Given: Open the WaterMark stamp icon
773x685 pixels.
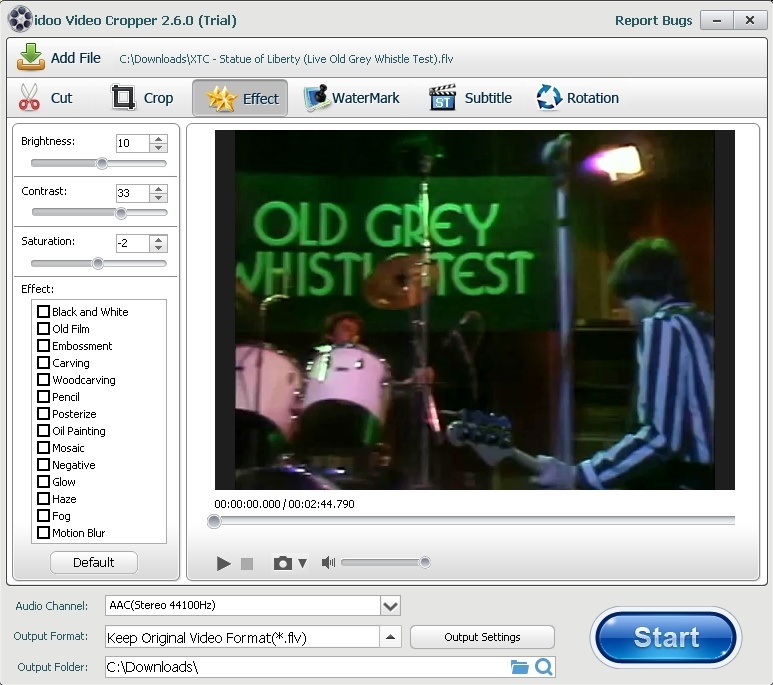Looking at the screenshot, I should [x=316, y=98].
